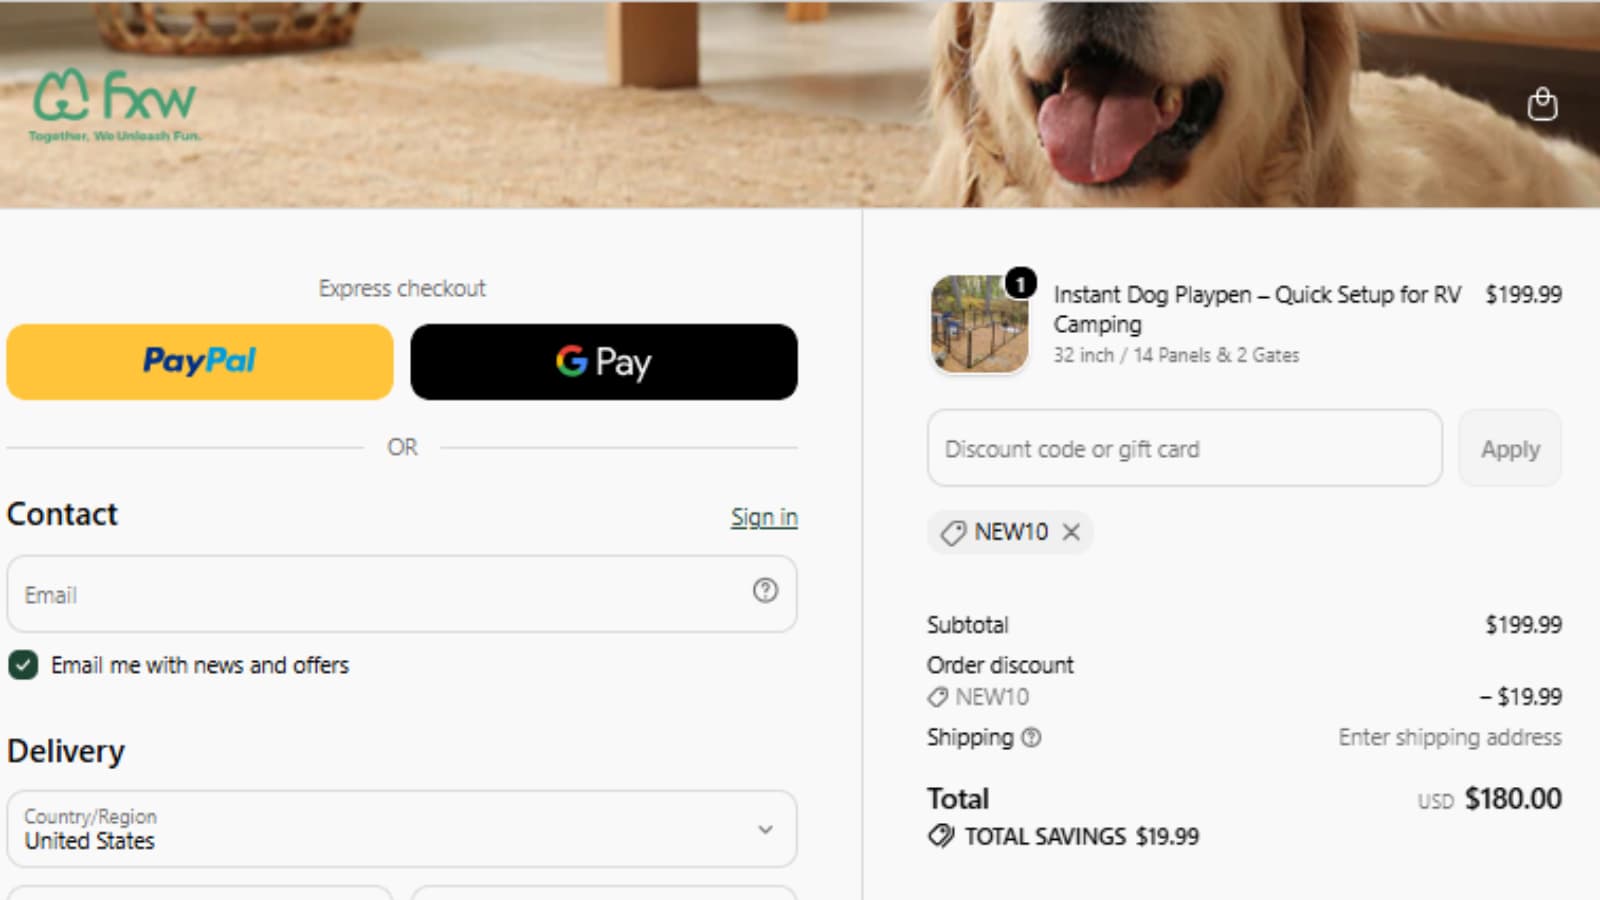
Task: Pay with Google Pay
Action: coord(604,362)
